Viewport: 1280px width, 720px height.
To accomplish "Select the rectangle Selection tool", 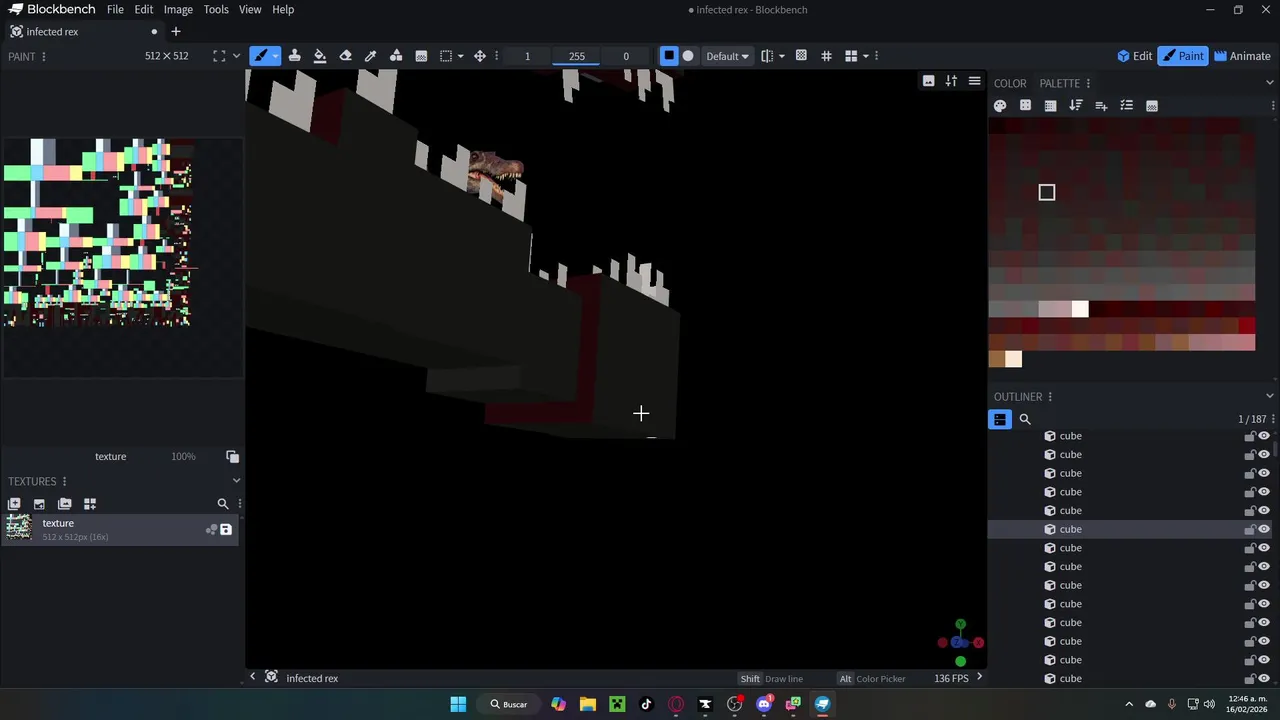I will 446,56.
